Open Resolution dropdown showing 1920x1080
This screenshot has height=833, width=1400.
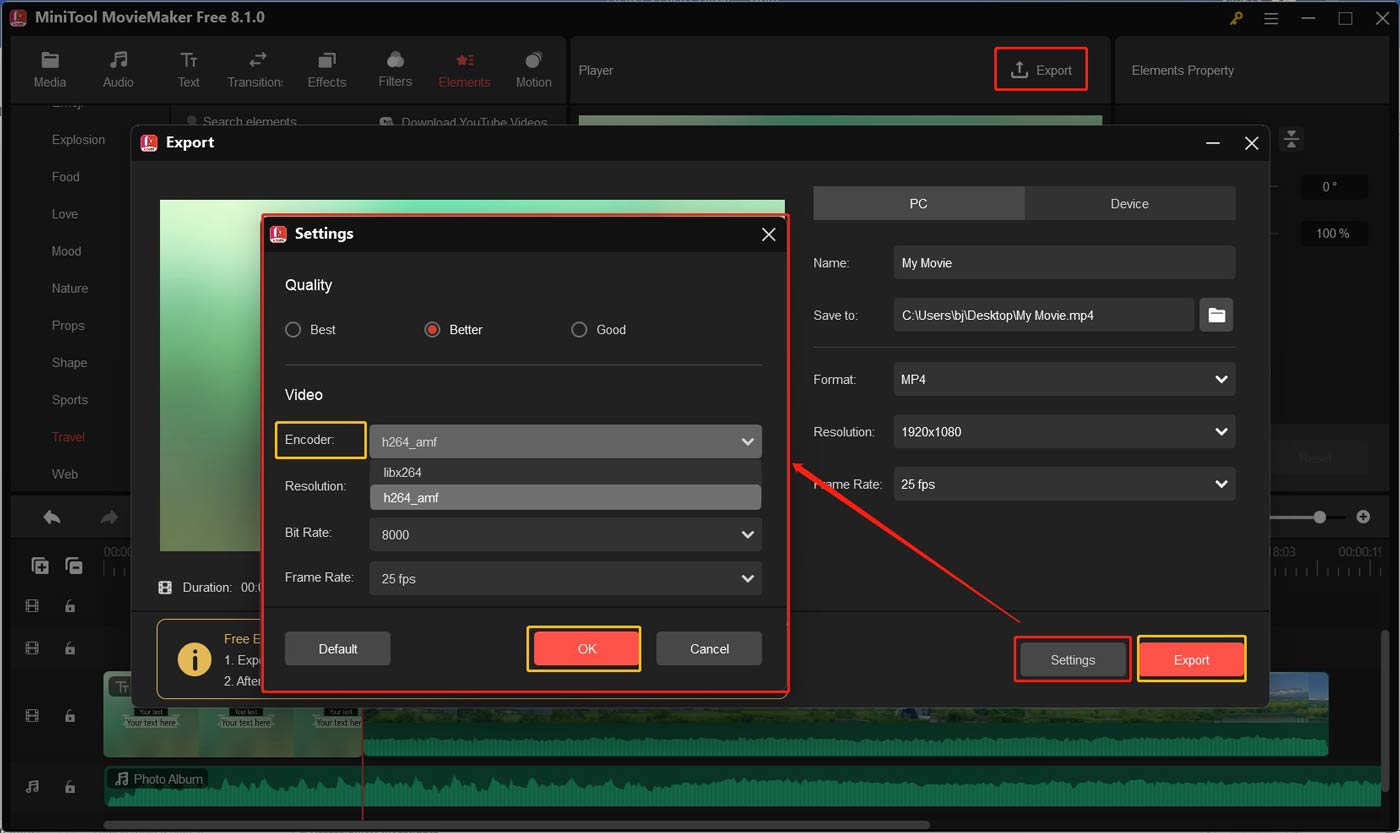1064,432
